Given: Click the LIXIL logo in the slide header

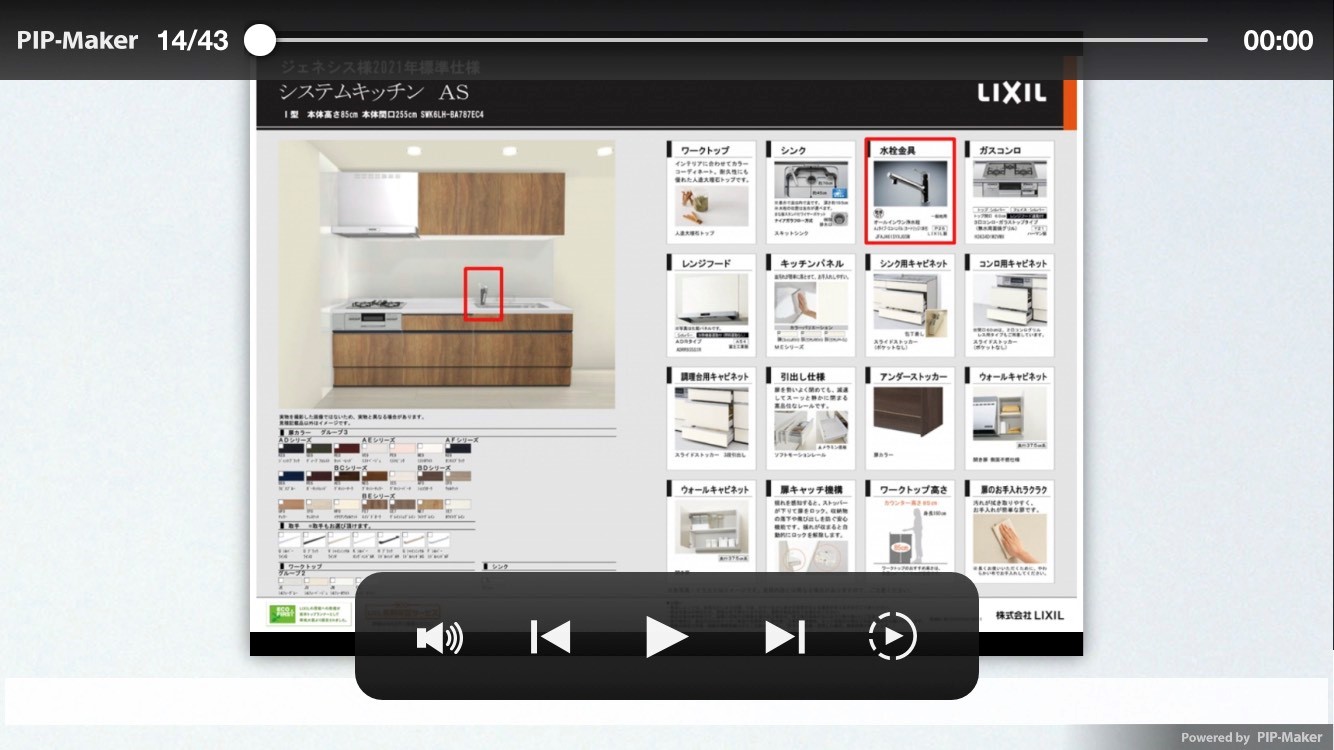Looking at the screenshot, I should point(1011,93).
